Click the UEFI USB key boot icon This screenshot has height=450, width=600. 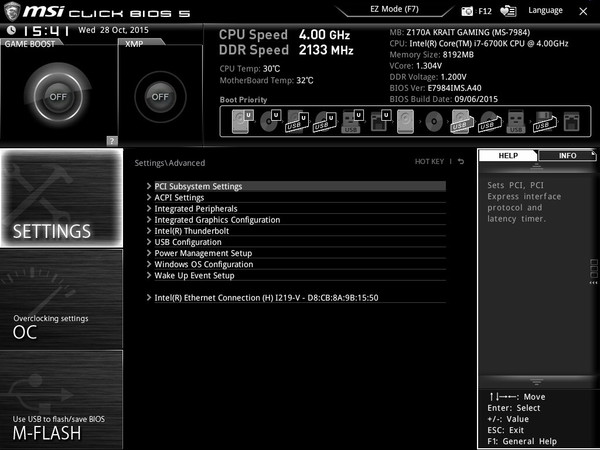352,121
